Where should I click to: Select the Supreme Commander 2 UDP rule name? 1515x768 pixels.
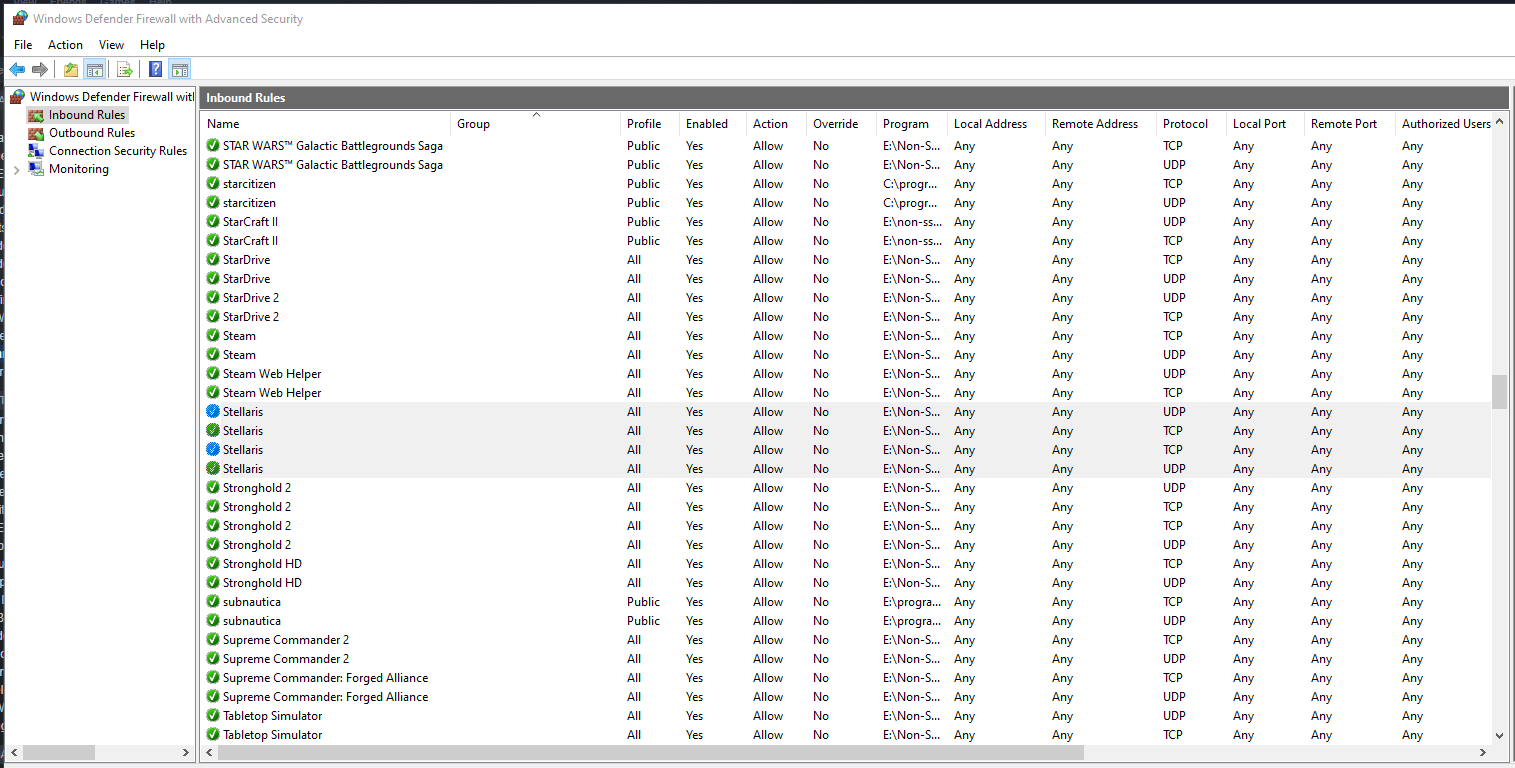point(286,659)
